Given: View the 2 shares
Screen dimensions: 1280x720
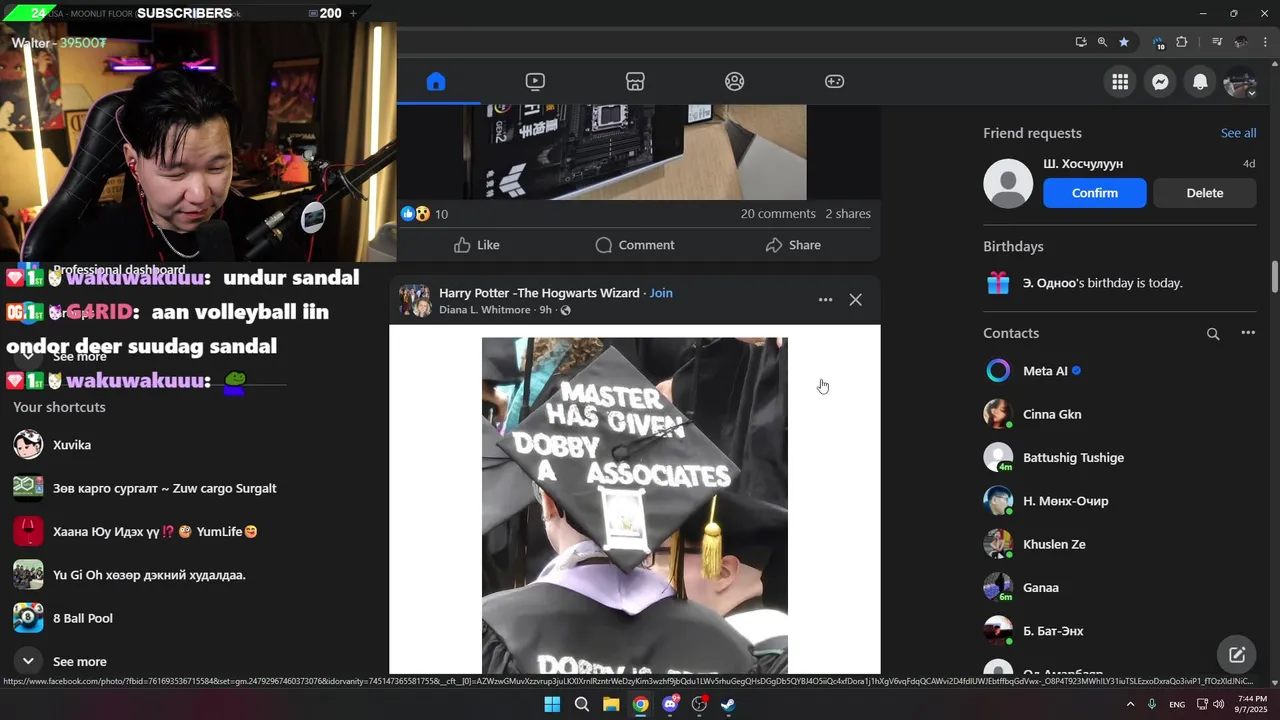Looking at the screenshot, I should [x=848, y=214].
